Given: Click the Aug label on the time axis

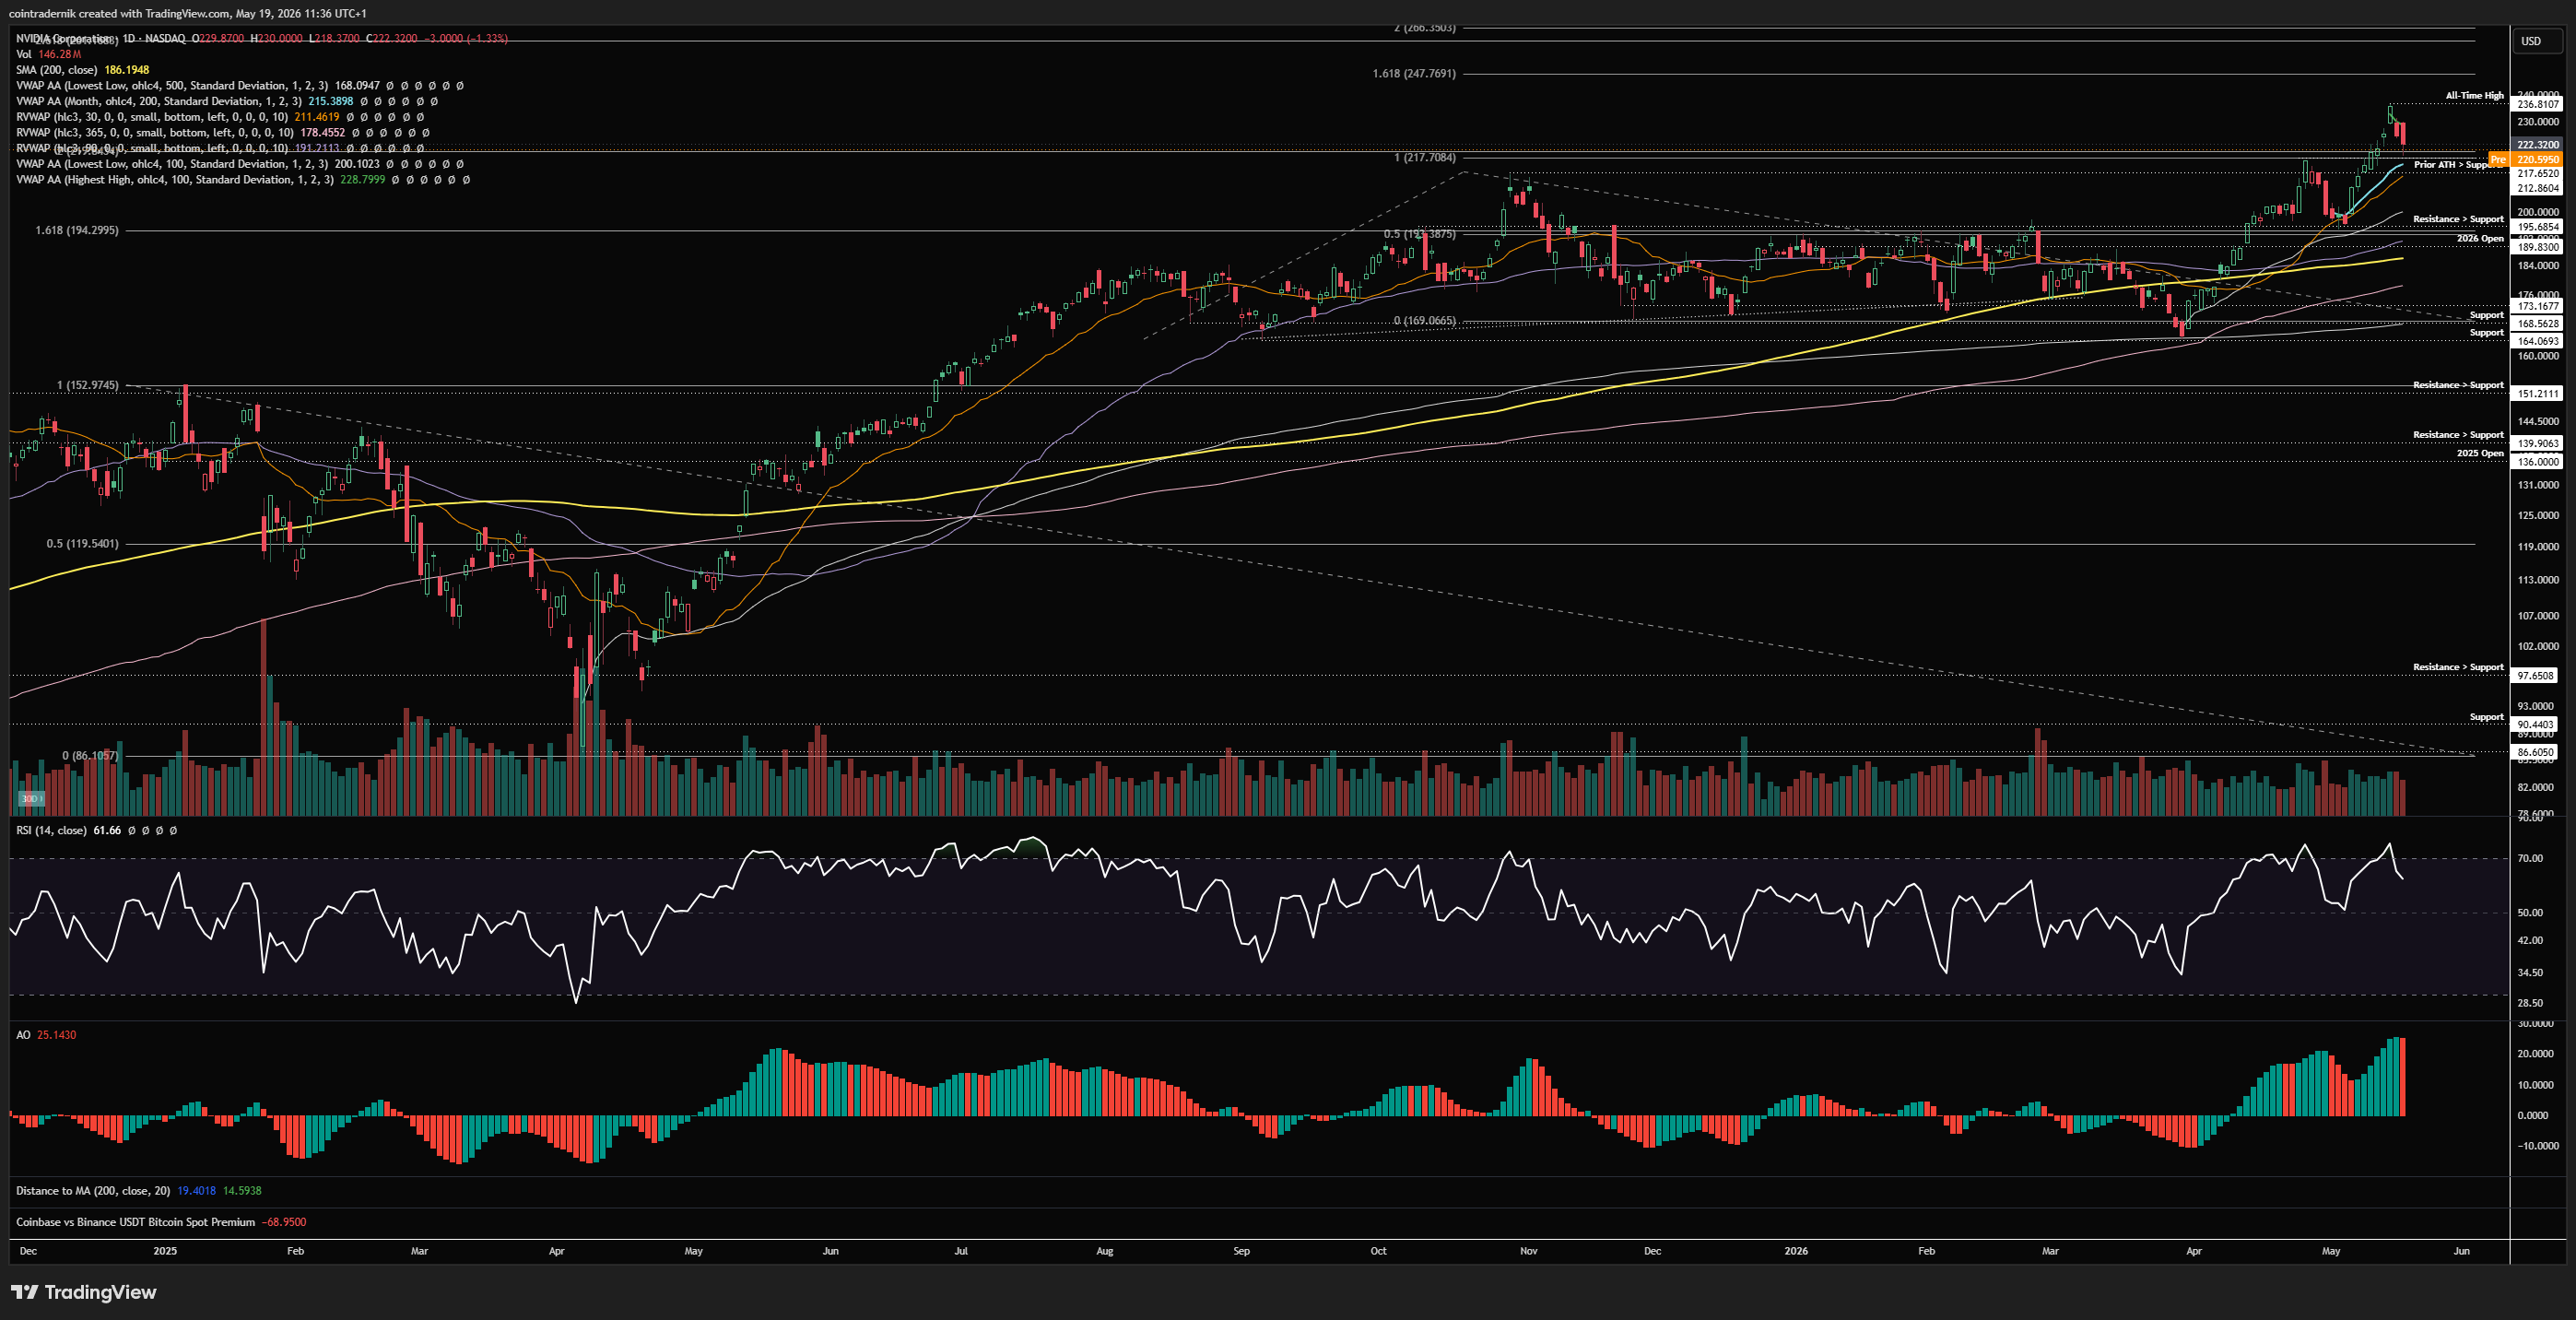Looking at the screenshot, I should coord(1105,1251).
